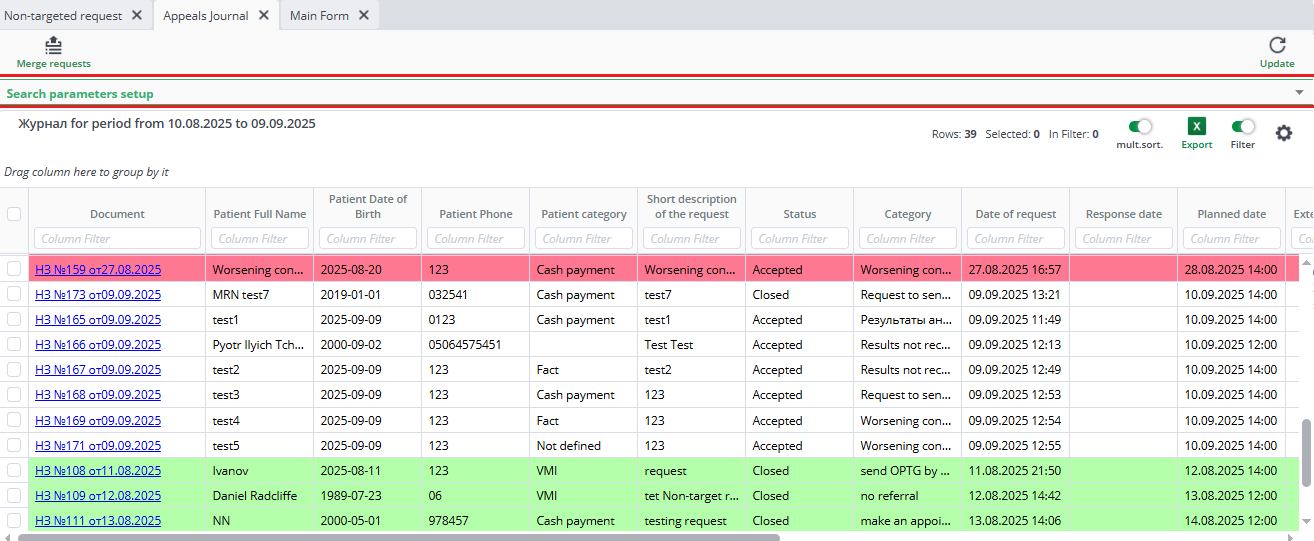Toggle the mult.sort. switch
Screen dimensions: 1314x541
pos(1140,127)
